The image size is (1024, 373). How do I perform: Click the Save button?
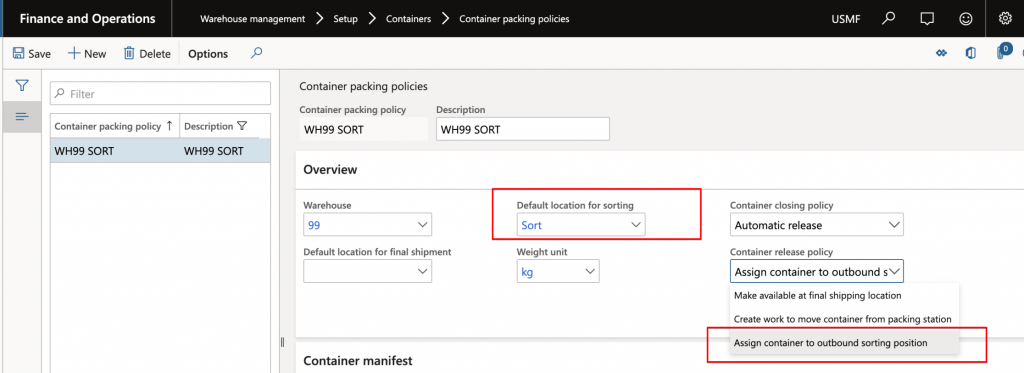(31, 54)
